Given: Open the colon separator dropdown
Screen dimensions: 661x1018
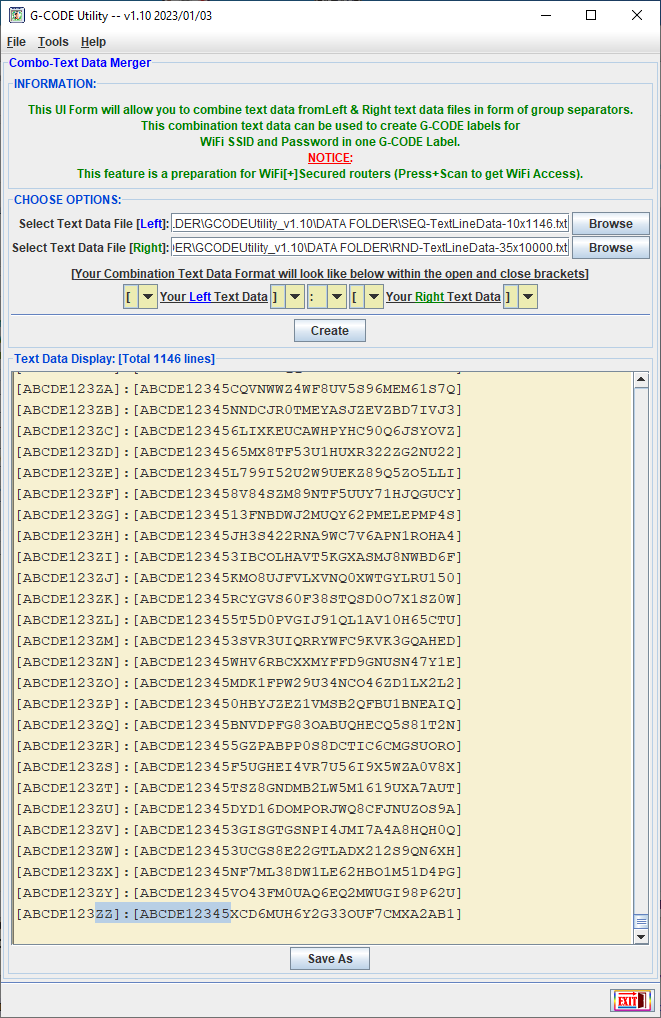Looking at the screenshot, I should [x=335, y=297].
